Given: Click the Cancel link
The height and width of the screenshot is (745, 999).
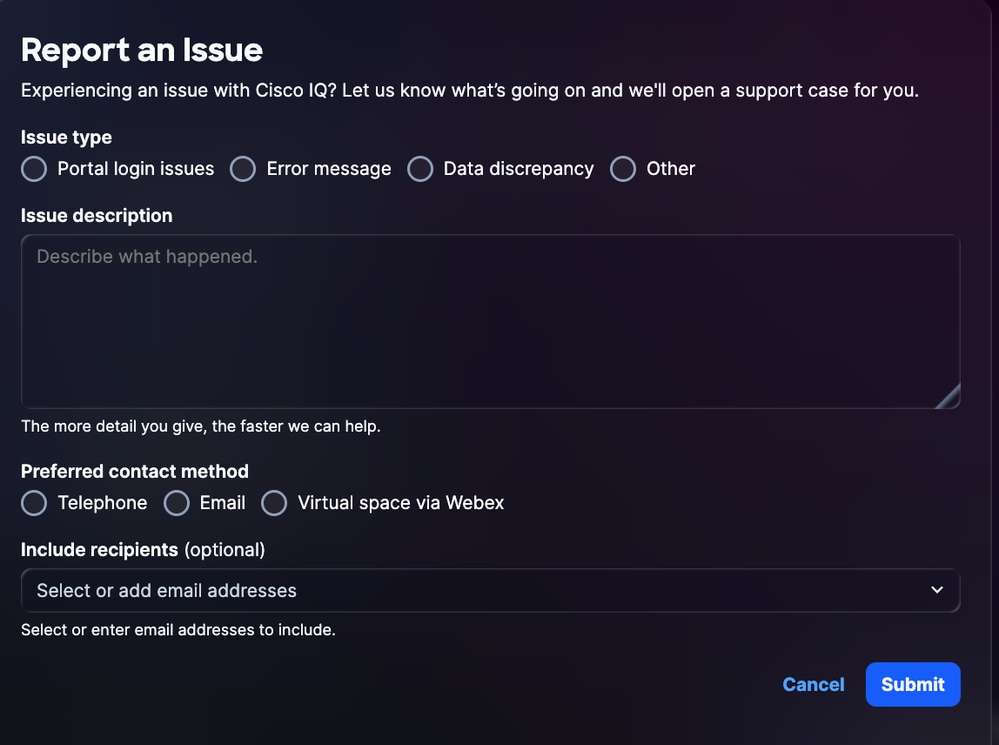Looking at the screenshot, I should pos(813,684).
